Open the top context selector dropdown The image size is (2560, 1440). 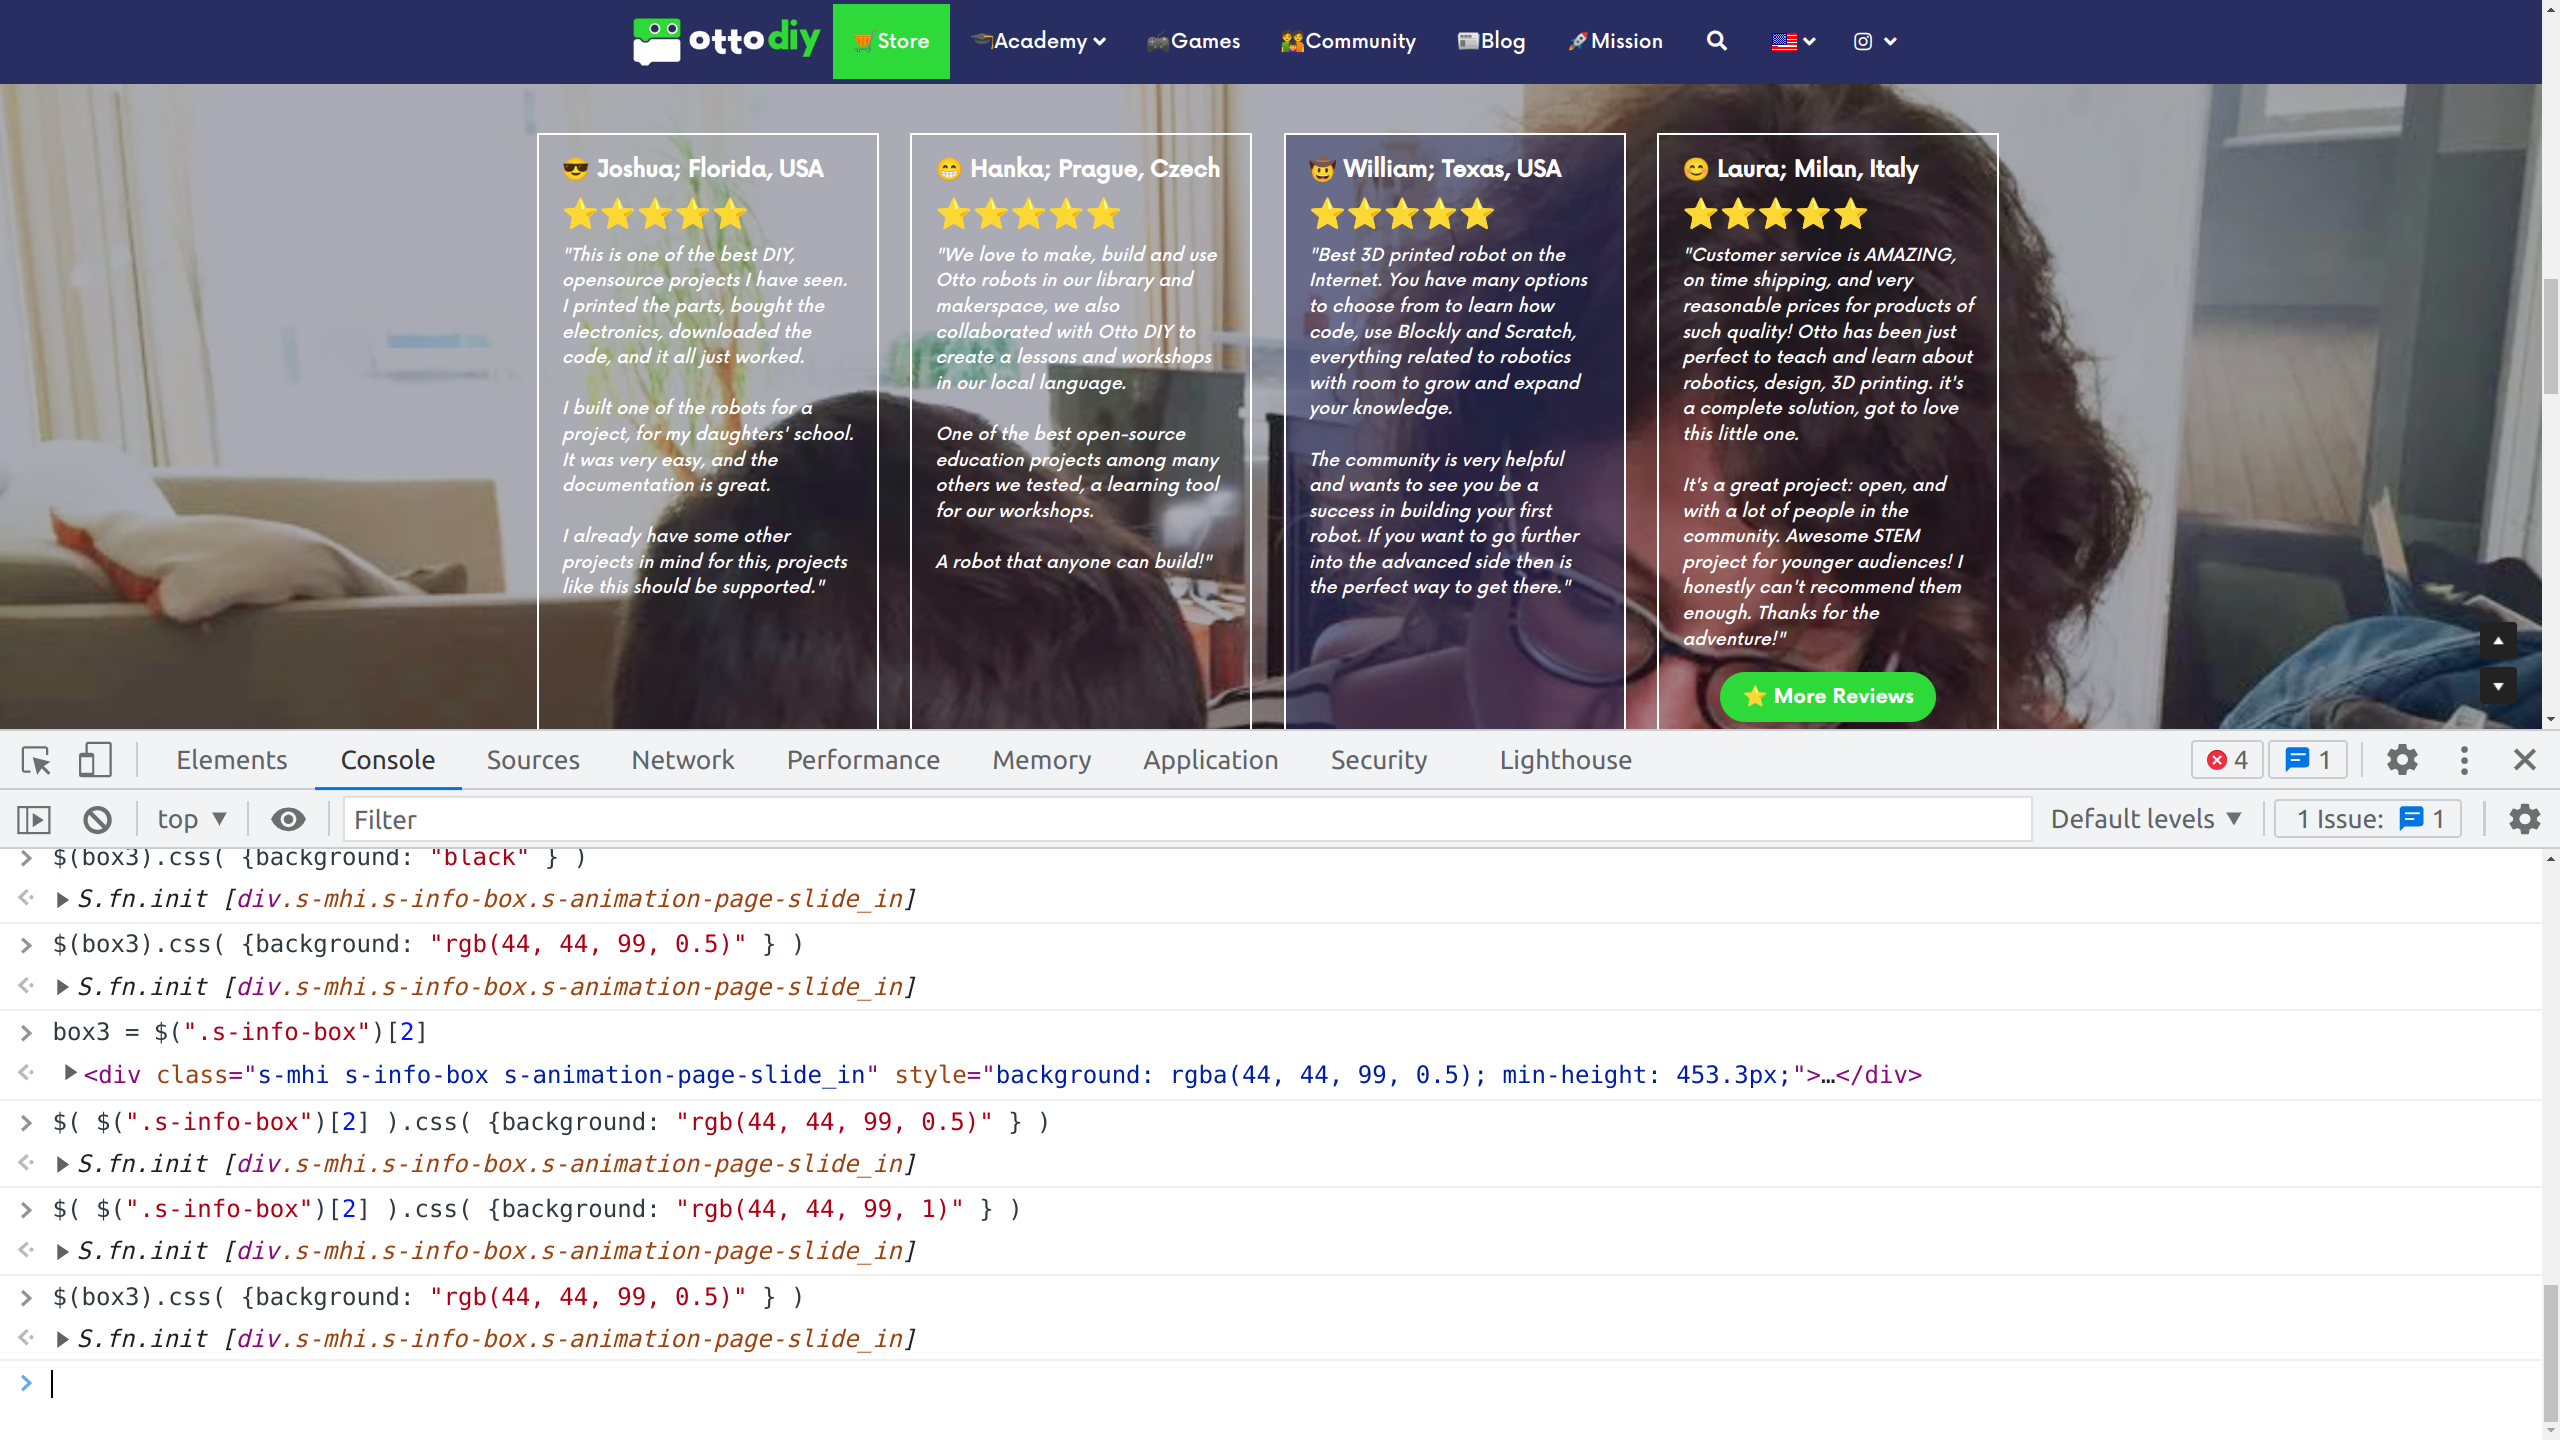(192, 820)
